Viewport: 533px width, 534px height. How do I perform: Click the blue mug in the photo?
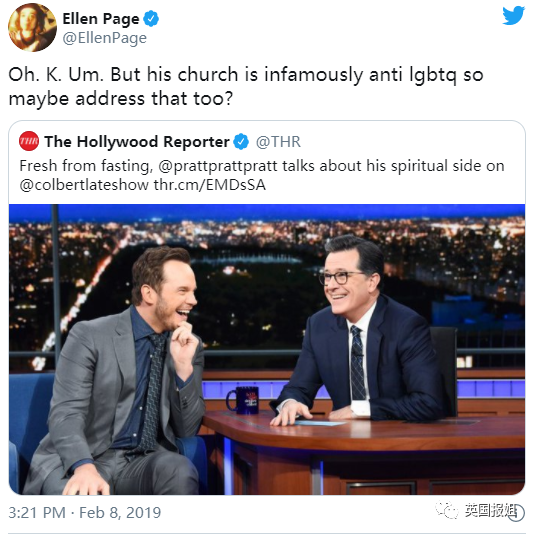click(243, 400)
